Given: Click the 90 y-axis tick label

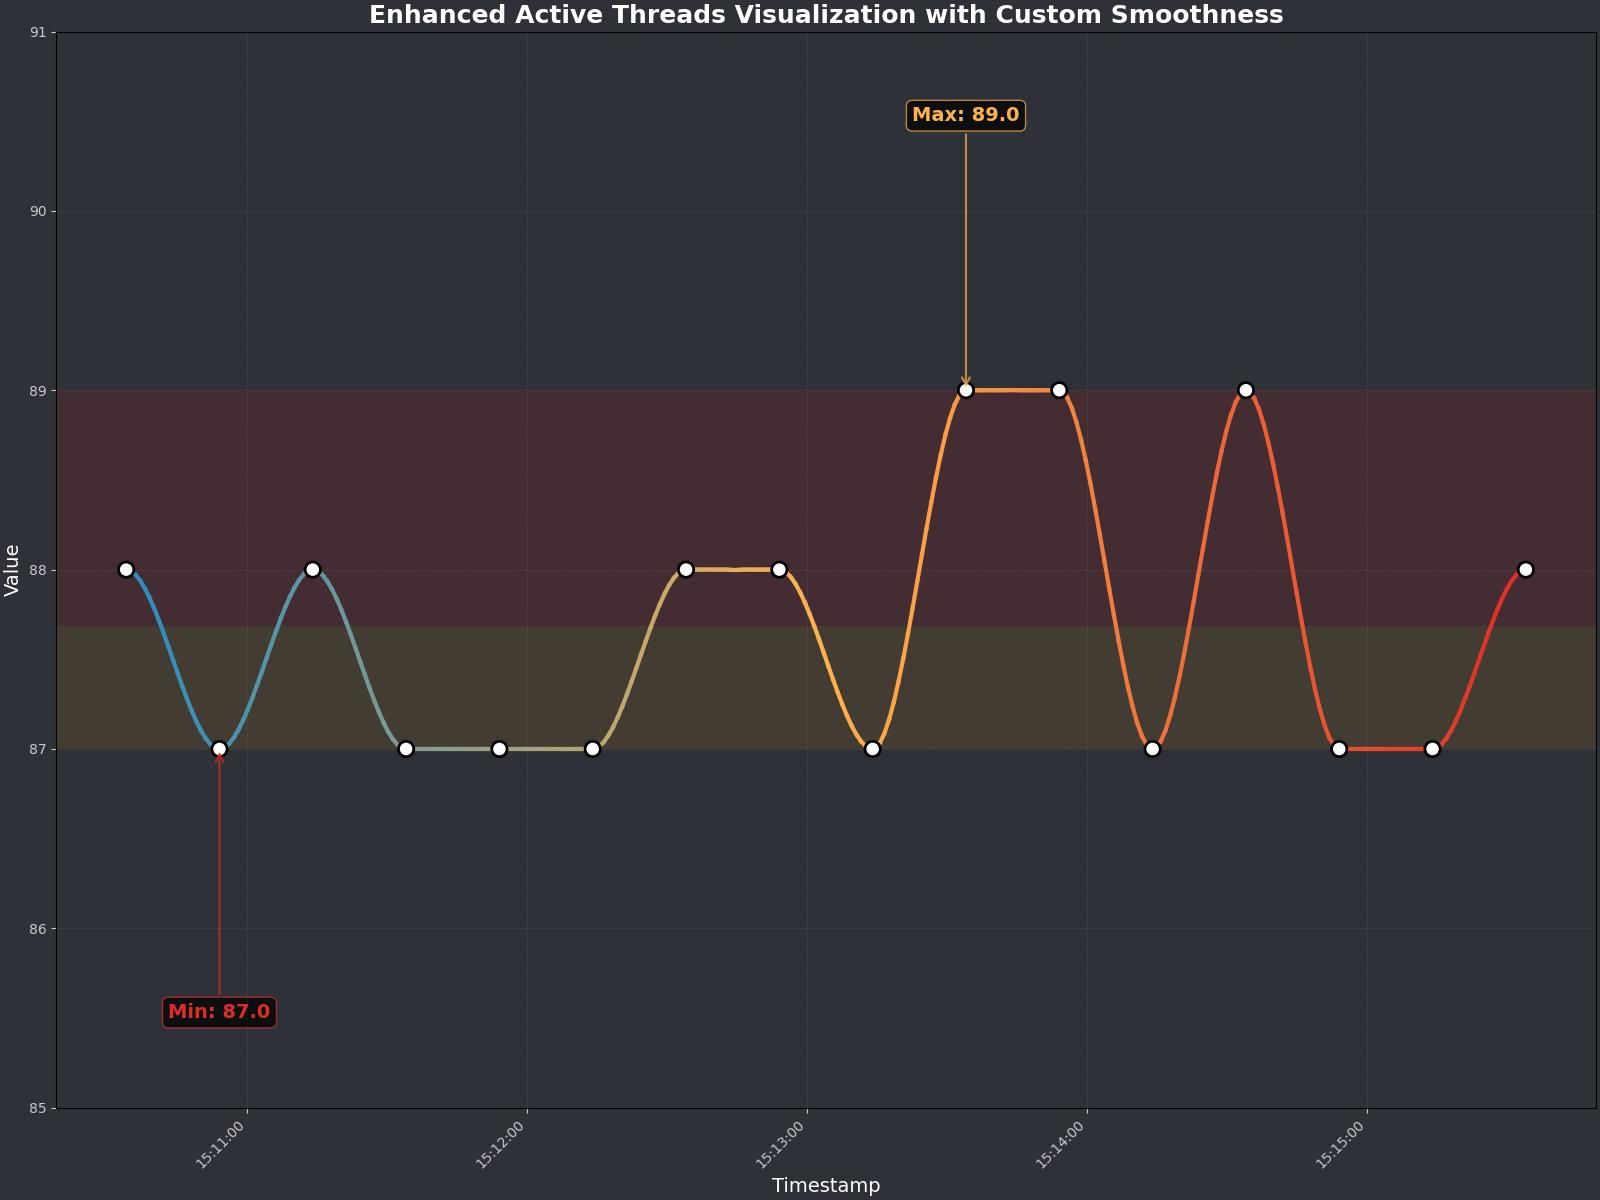Looking at the screenshot, I should (38, 212).
